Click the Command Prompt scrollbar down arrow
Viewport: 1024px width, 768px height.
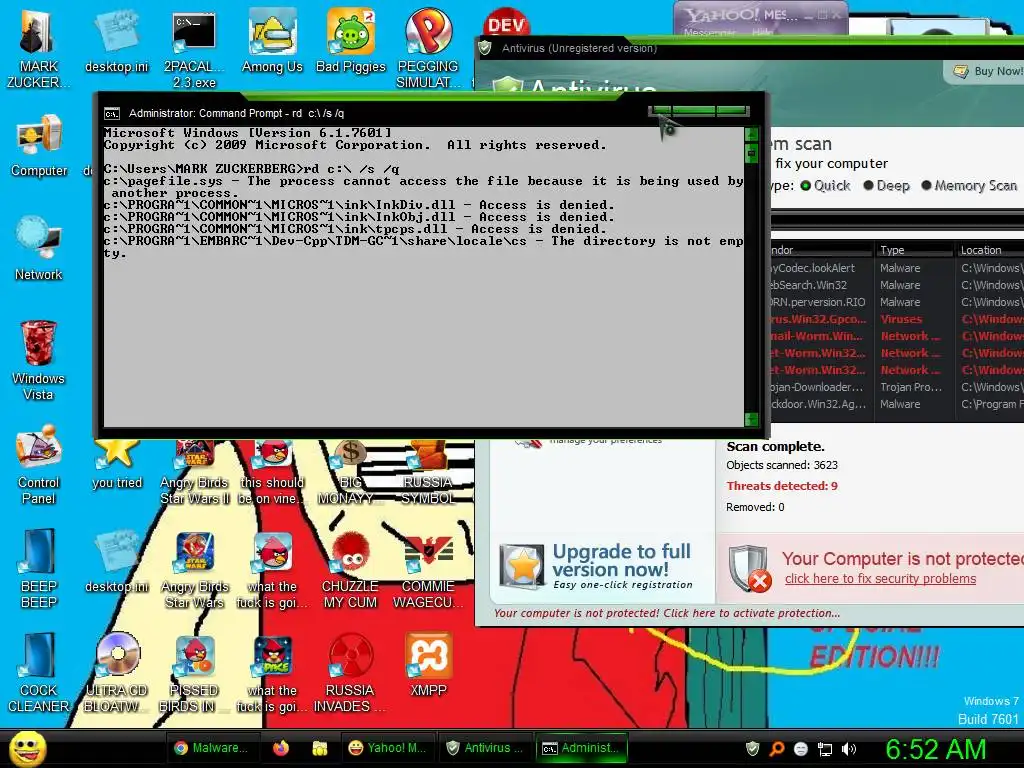point(751,419)
